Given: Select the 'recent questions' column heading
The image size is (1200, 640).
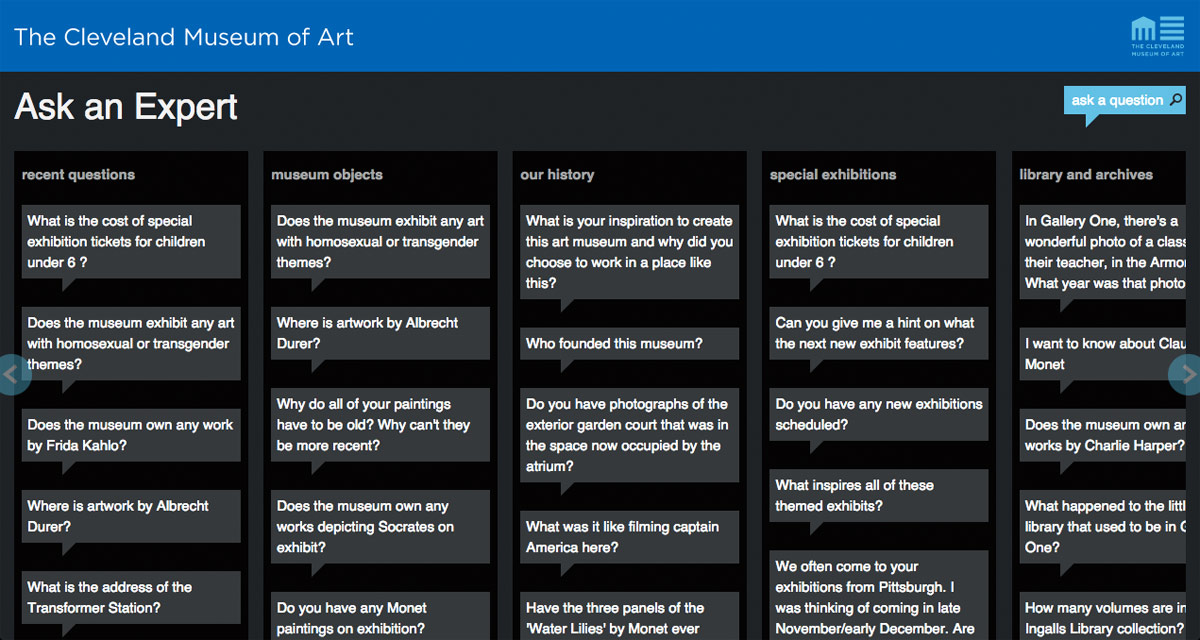Looking at the screenshot, I should tap(78, 174).
